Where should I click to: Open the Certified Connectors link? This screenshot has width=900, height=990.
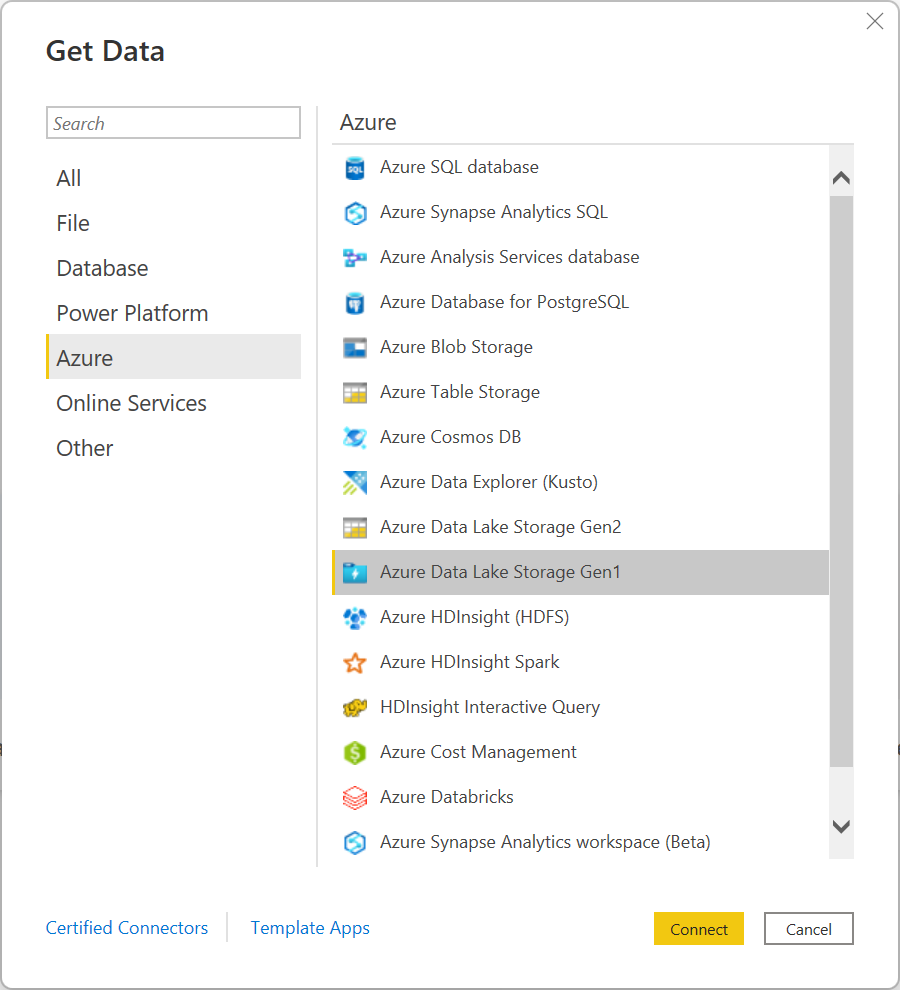coord(127,928)
